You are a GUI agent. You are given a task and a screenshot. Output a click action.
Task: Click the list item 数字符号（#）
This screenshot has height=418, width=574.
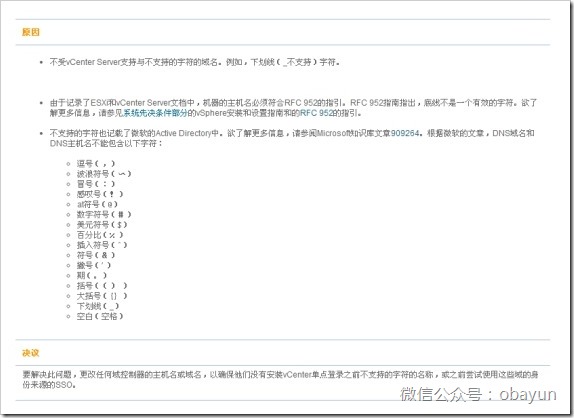[x=104, y=214]
